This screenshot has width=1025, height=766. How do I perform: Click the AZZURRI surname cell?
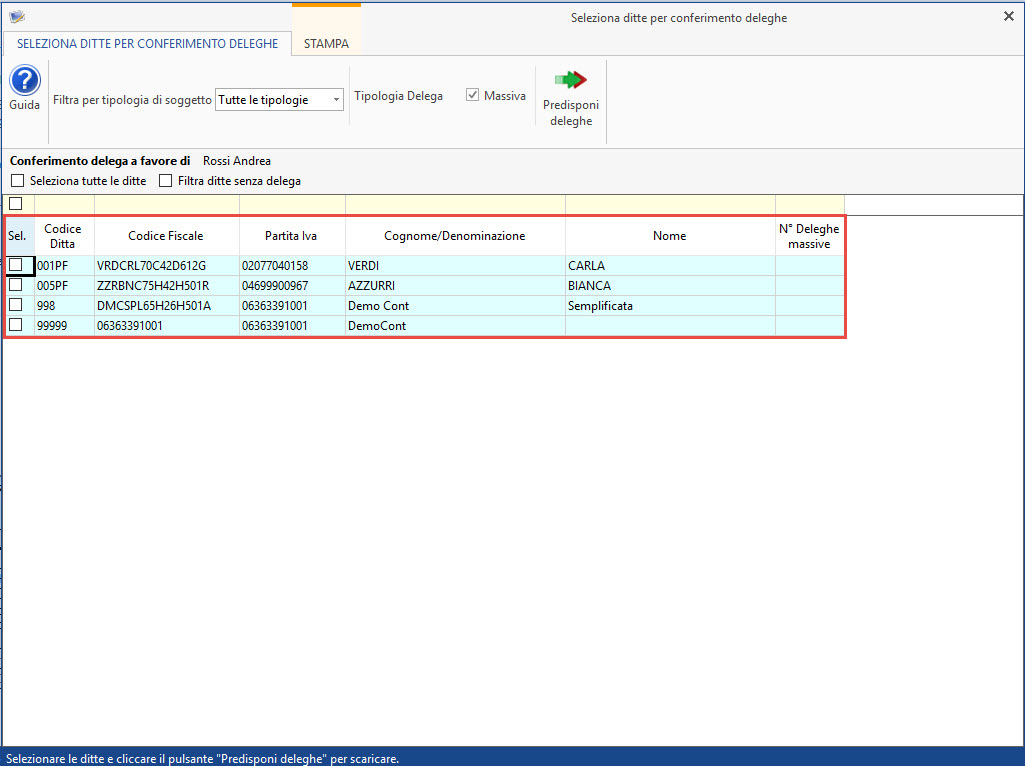(455, 286)
